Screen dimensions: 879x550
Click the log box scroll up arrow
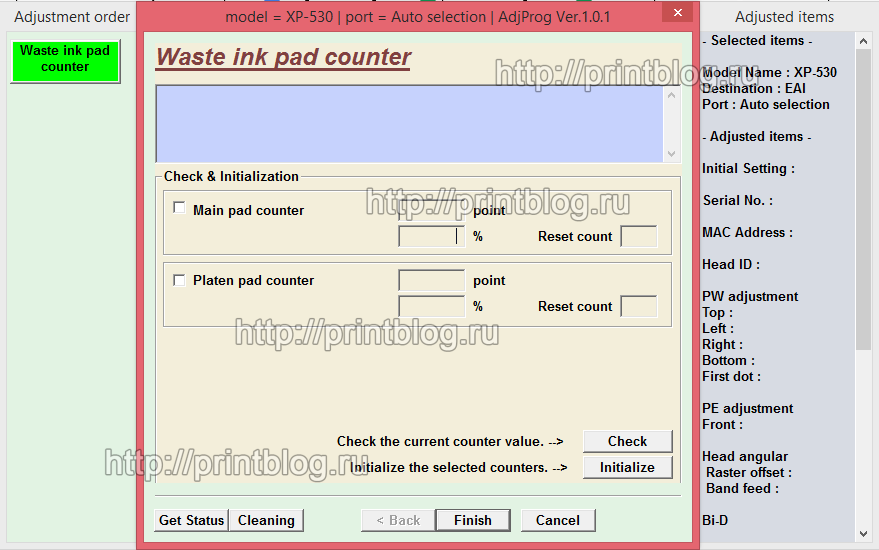[x=672, y=95]
